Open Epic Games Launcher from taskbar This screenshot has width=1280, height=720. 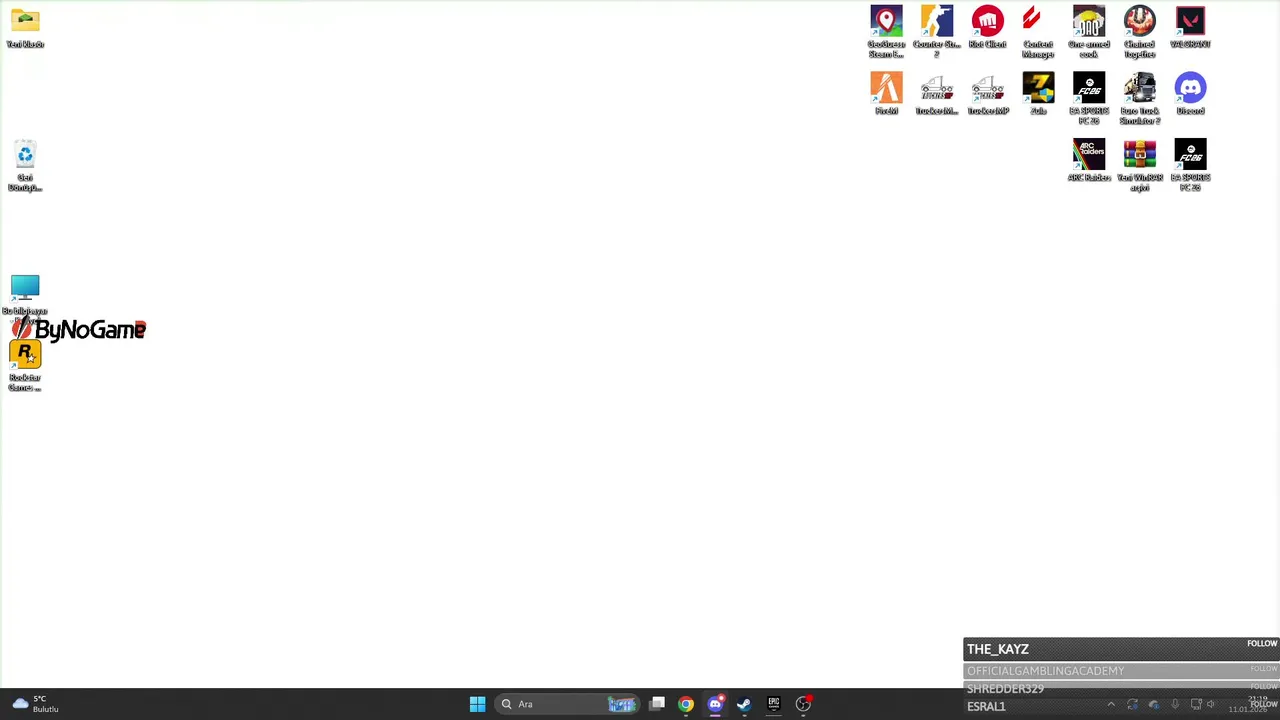pos(773,704)
